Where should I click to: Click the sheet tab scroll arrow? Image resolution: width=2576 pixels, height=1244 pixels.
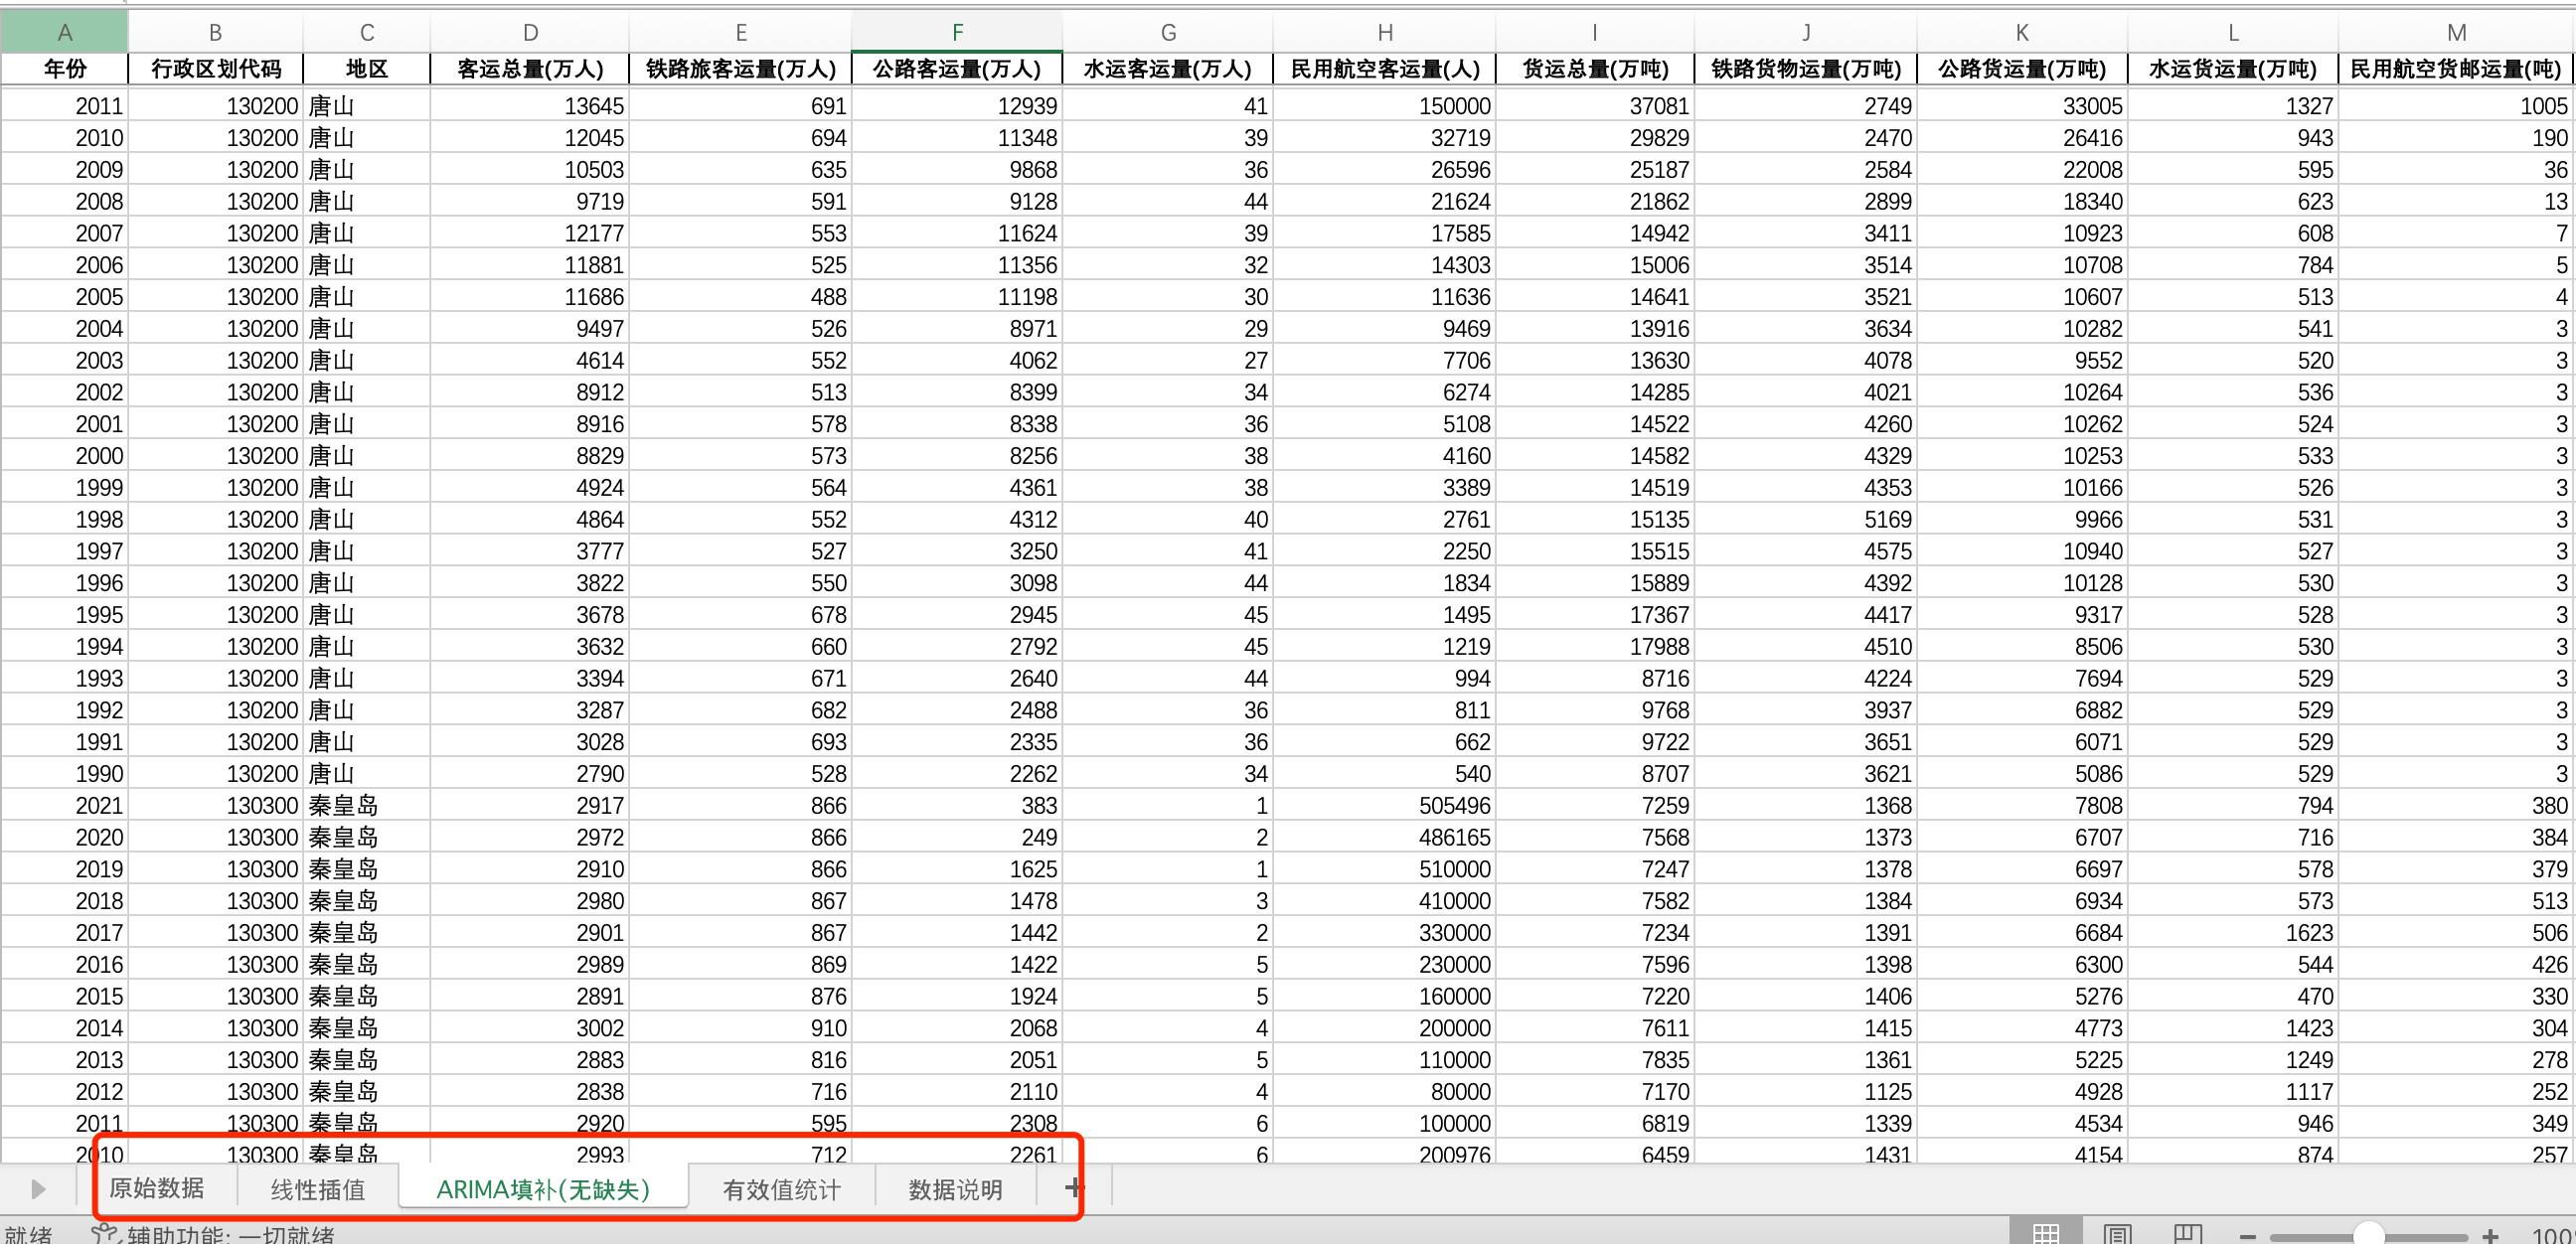38,1188
